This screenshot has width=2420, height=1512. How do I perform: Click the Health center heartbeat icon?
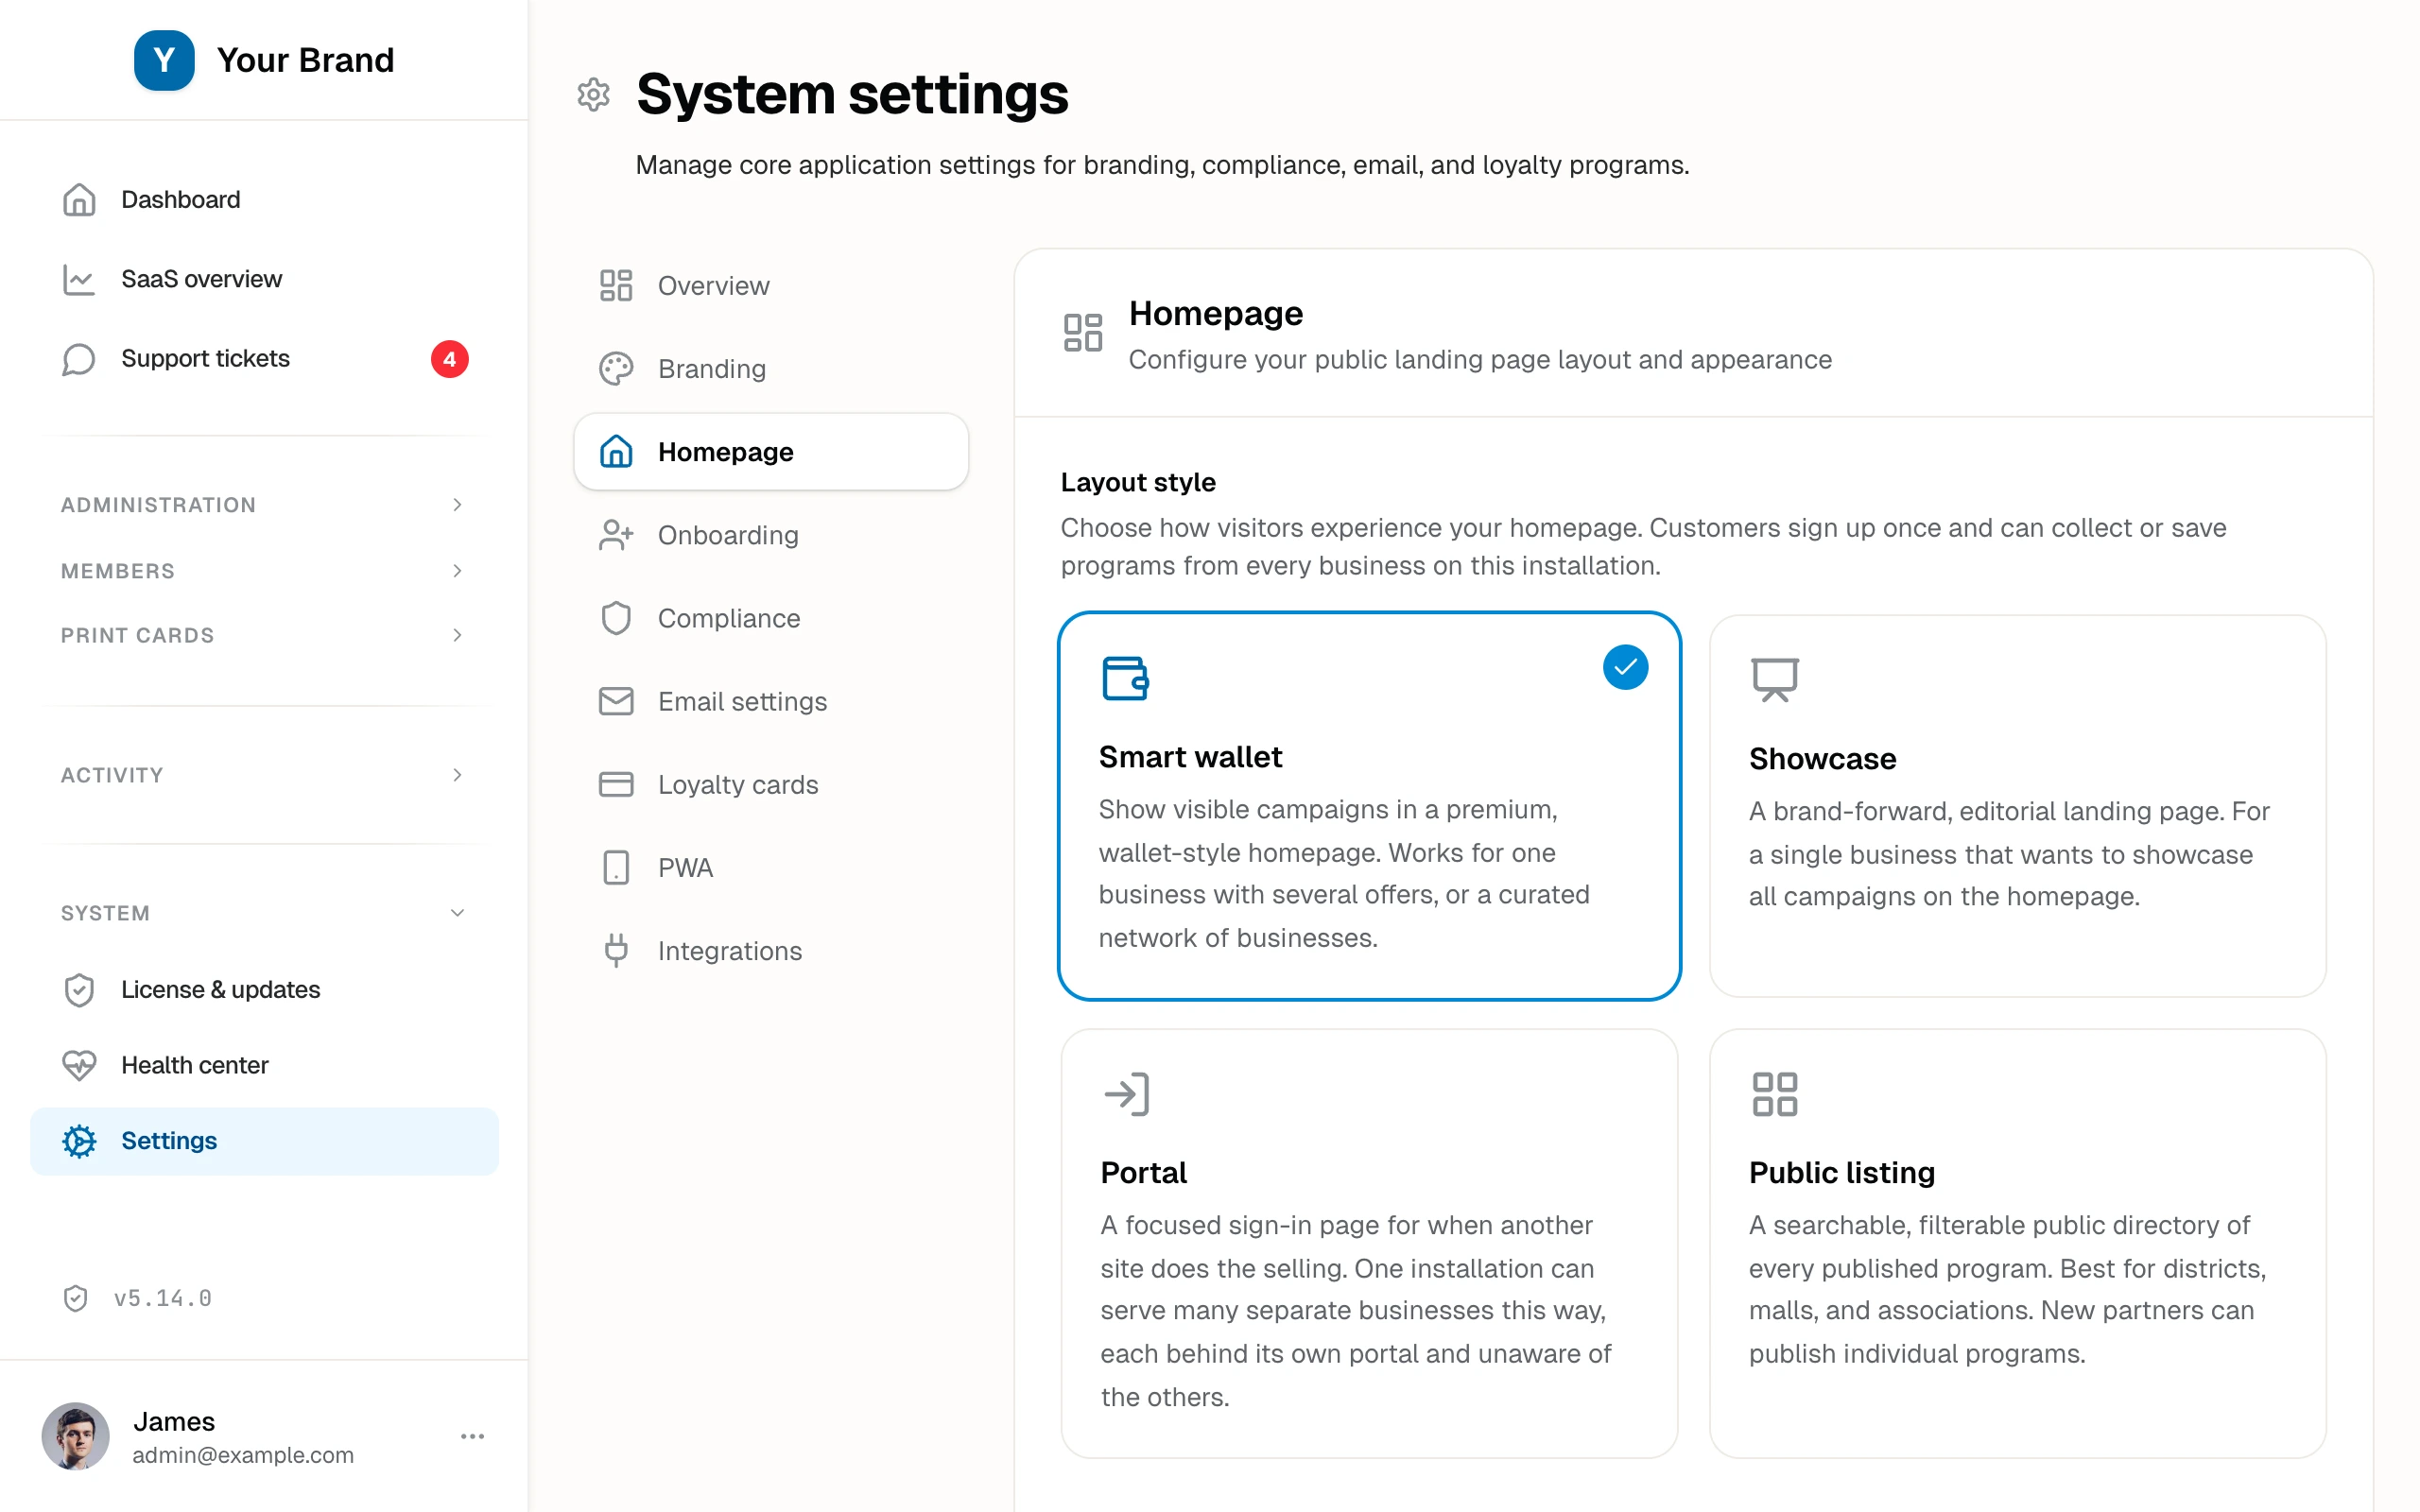[79, 1065]
